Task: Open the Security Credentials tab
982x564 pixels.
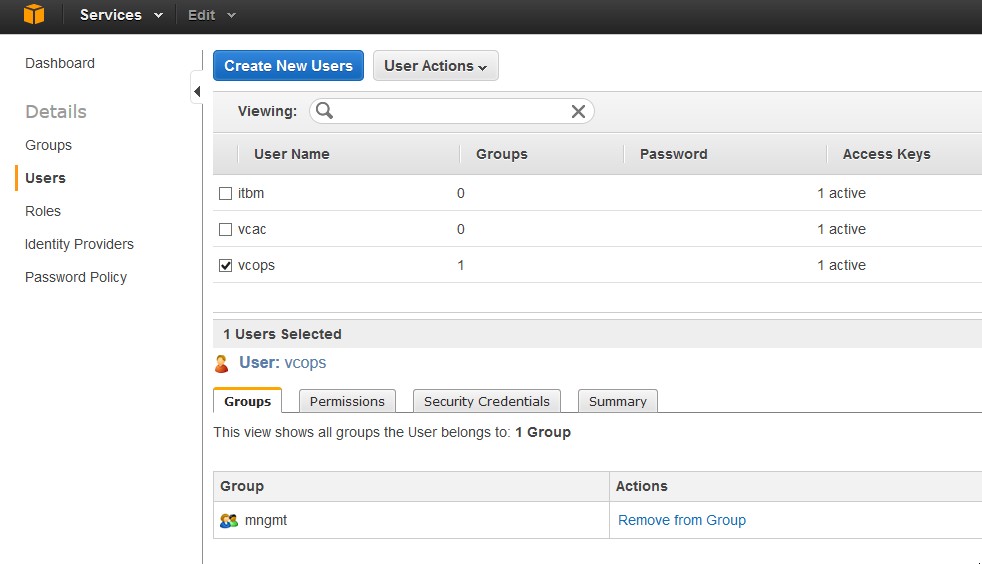Action: click(x=486, y=401)
